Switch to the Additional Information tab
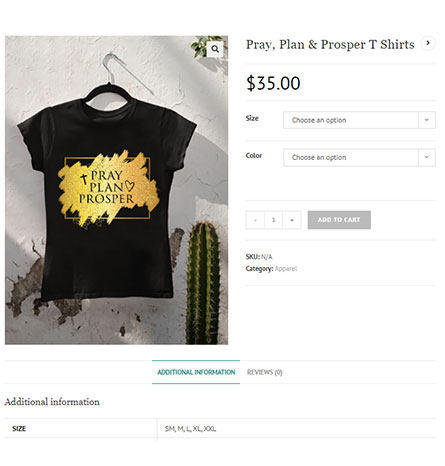This screenshot has height=466, width=445. click(196, 372)
